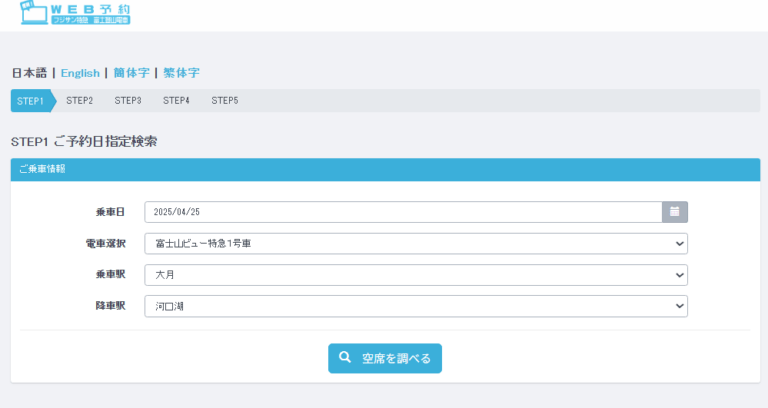The height and width of the screenshot is (408, 768).
Task: Click the date field showing 2025/04/25
Action: (402, 212)
